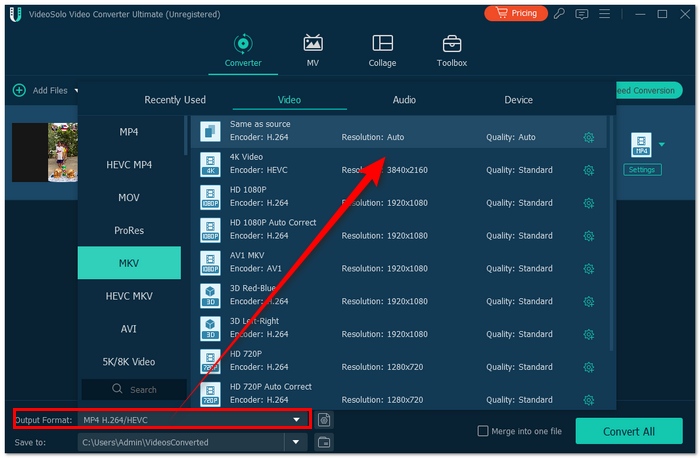Switch to the MV tab
The image size is (700, 458).
(x=313, y=50)
